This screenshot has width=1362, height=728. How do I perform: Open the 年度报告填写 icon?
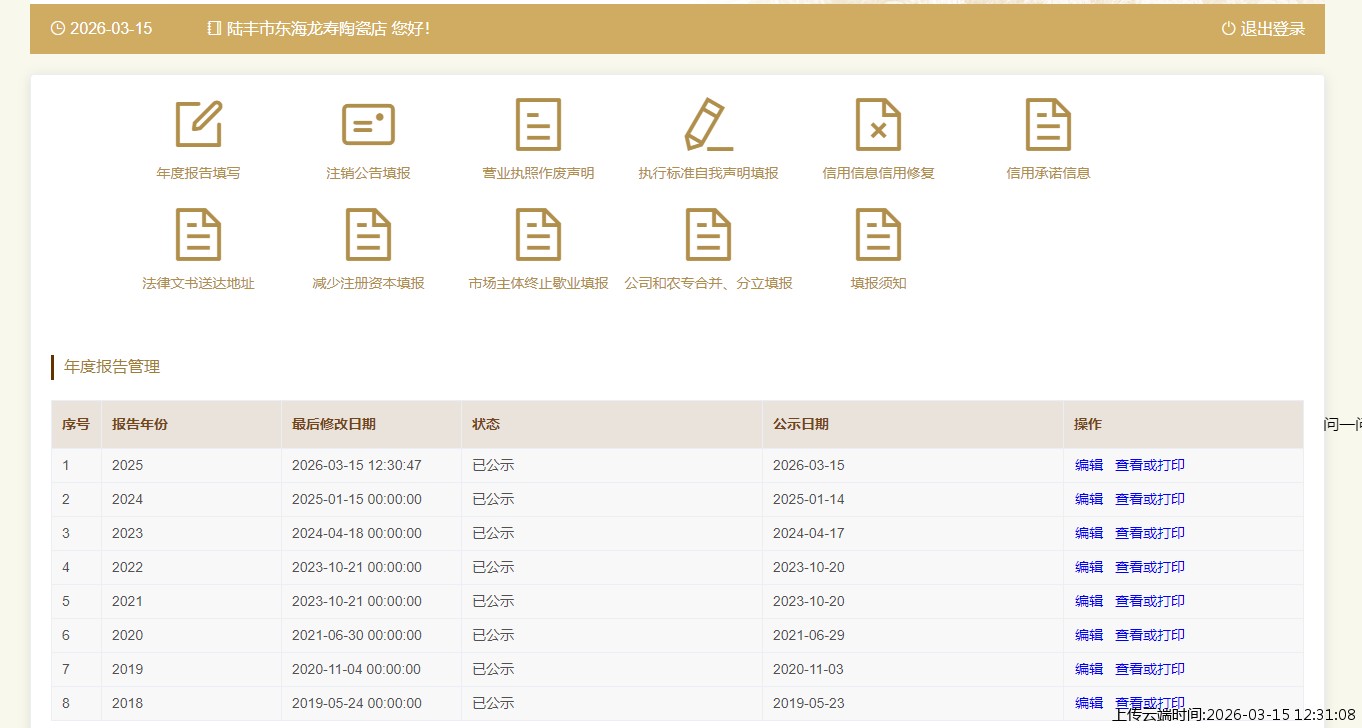click(x=198, y=125)
